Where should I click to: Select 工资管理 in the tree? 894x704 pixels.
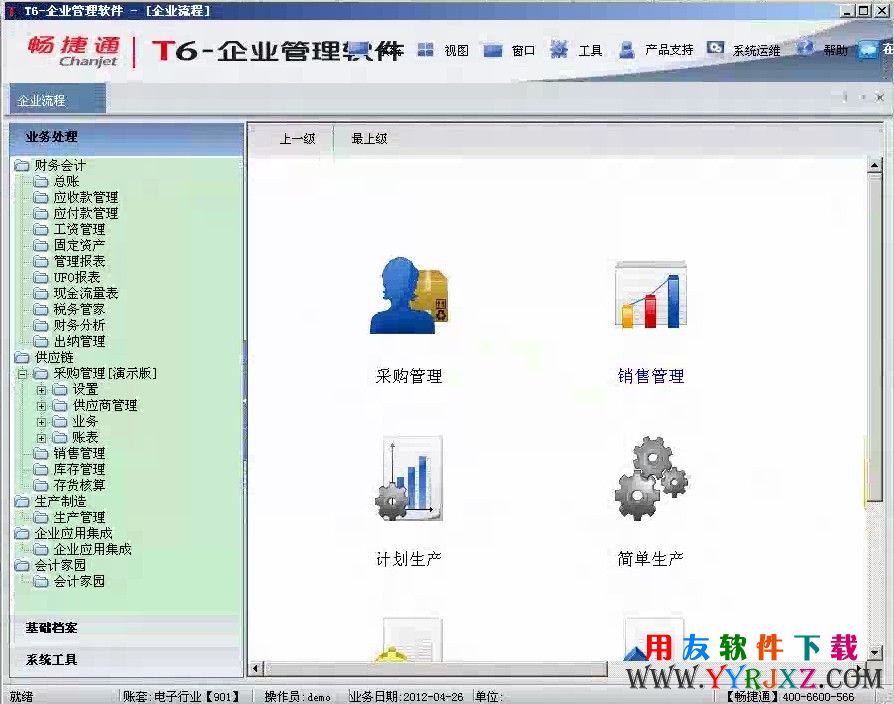79,229
